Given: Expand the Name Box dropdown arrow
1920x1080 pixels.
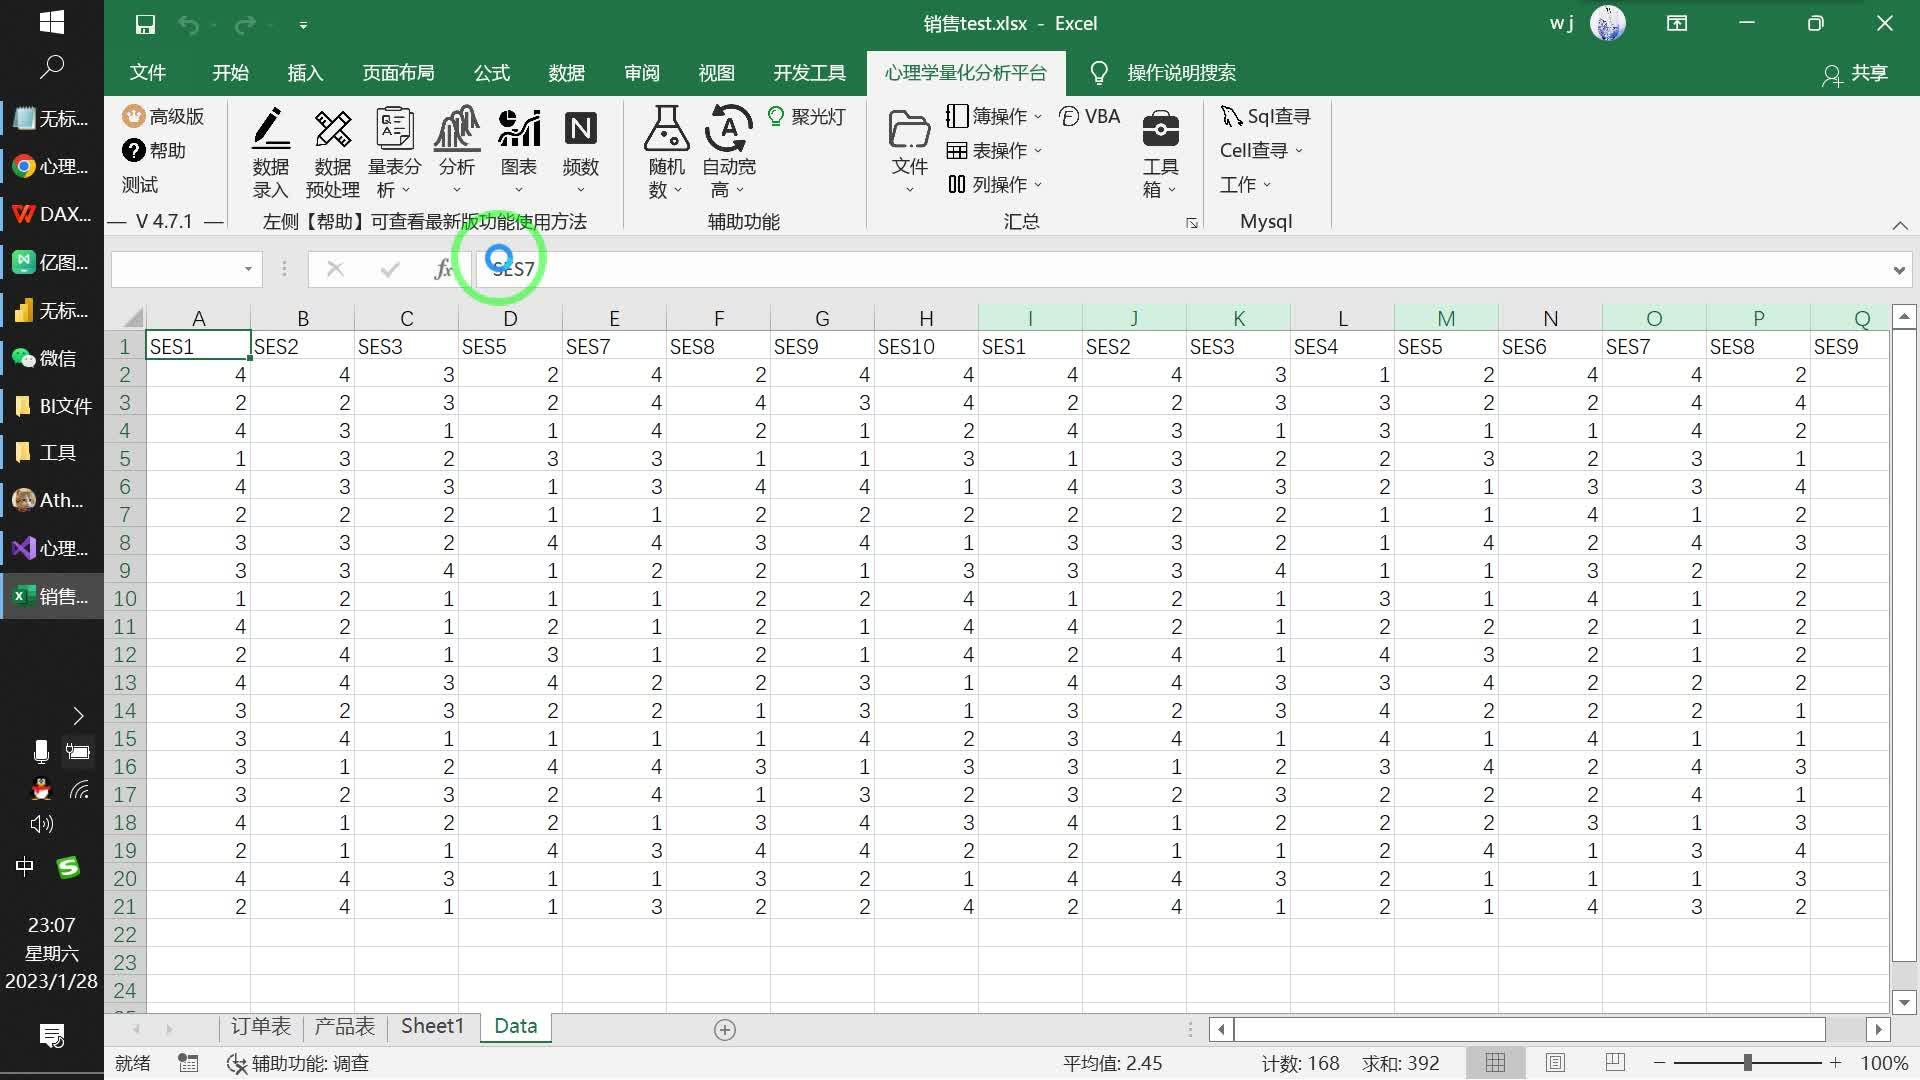Looking at the screenshot, I should tap(248, 269).
